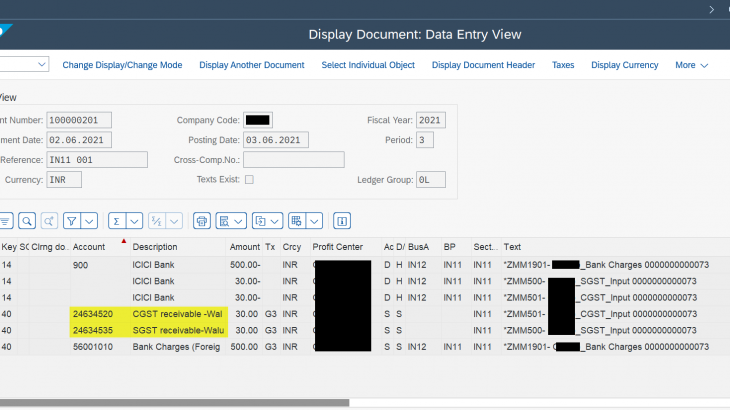This screenshot has height=410, width=730.
Task: Click description SGST receivable-Walu
Action: (178, 330)
